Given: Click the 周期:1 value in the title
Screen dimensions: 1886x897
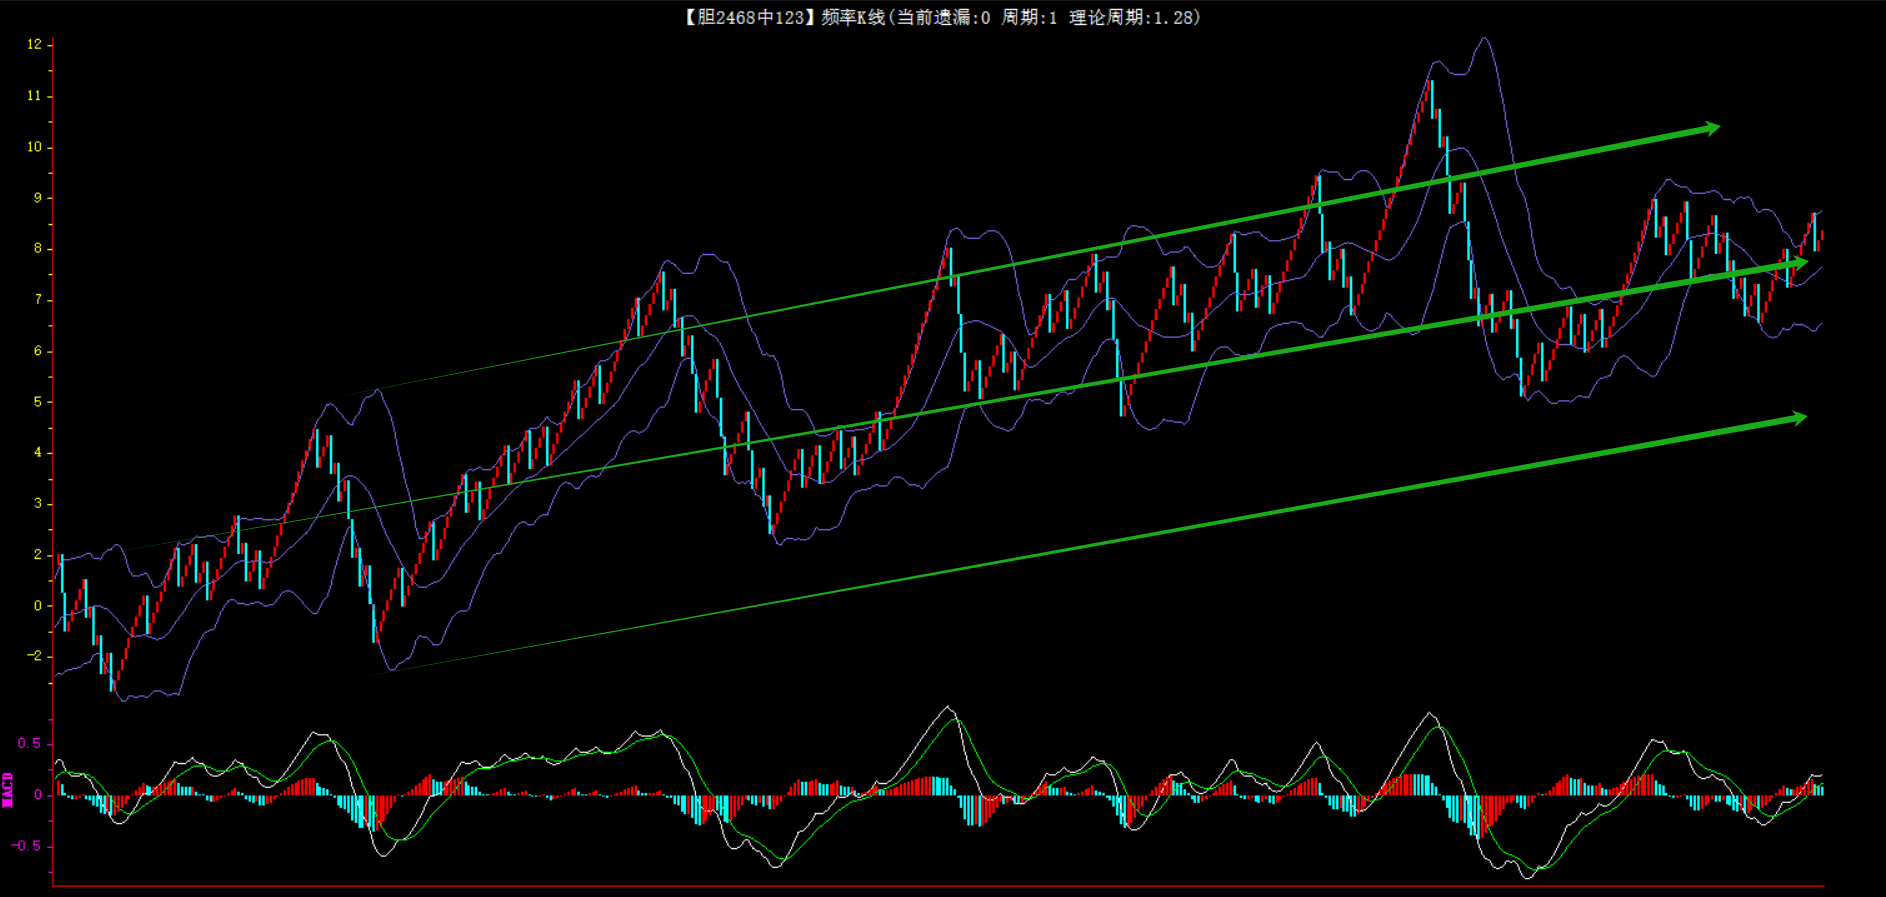Looking at the screenshot, I should [x=1029, y=17].
